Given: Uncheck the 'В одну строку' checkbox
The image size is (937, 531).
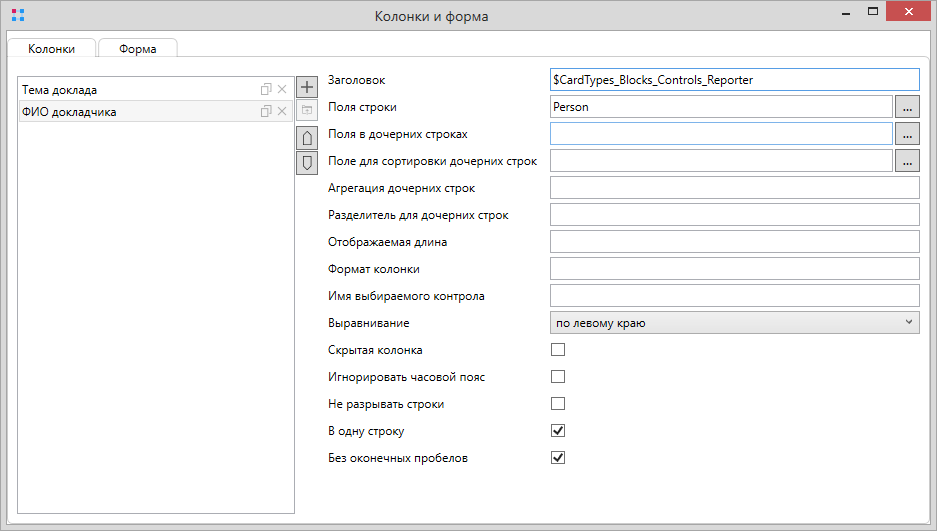Looking at the screenshot, I should (558, 431).
